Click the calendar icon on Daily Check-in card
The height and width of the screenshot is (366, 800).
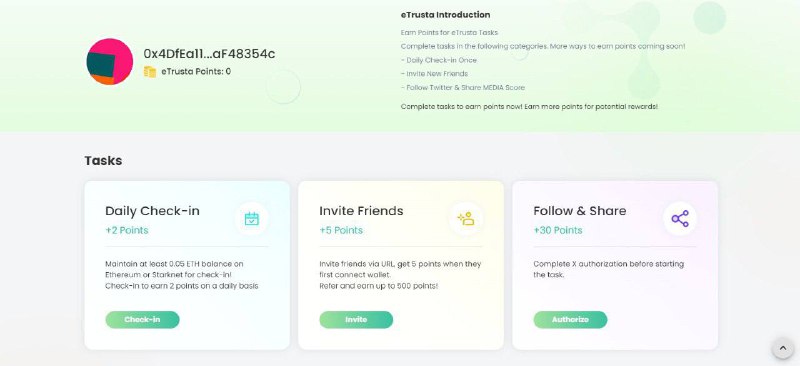tap(252, 218)
